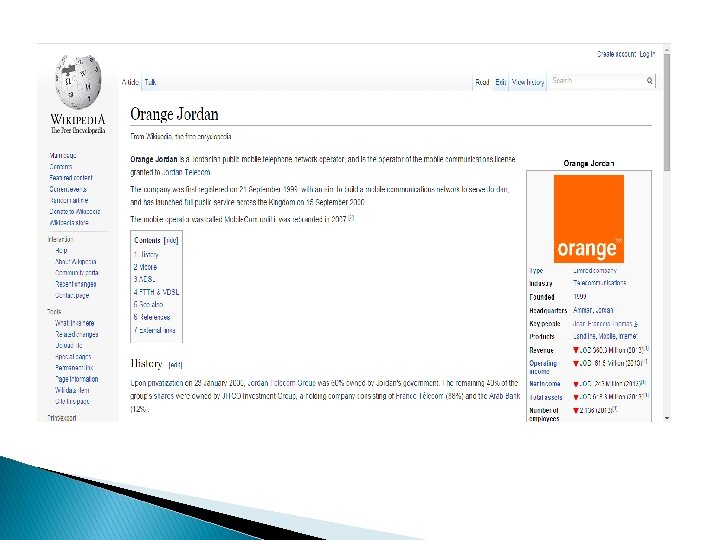Follow the Jordan Telecom link in intro
The height and width of the screenshot is (540, 720).
186,172
